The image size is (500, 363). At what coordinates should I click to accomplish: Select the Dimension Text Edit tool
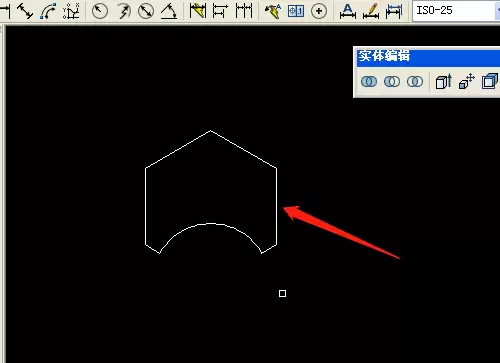(371, 11)
